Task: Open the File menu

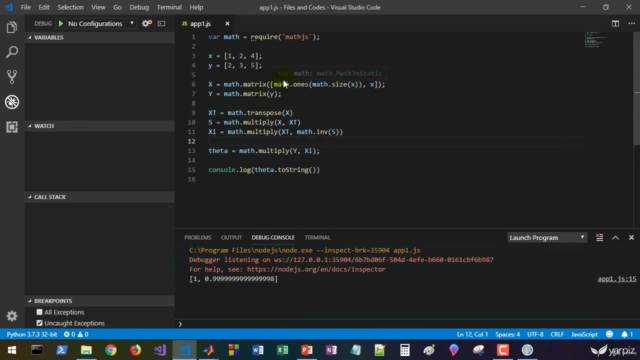Action: (26, 7)
